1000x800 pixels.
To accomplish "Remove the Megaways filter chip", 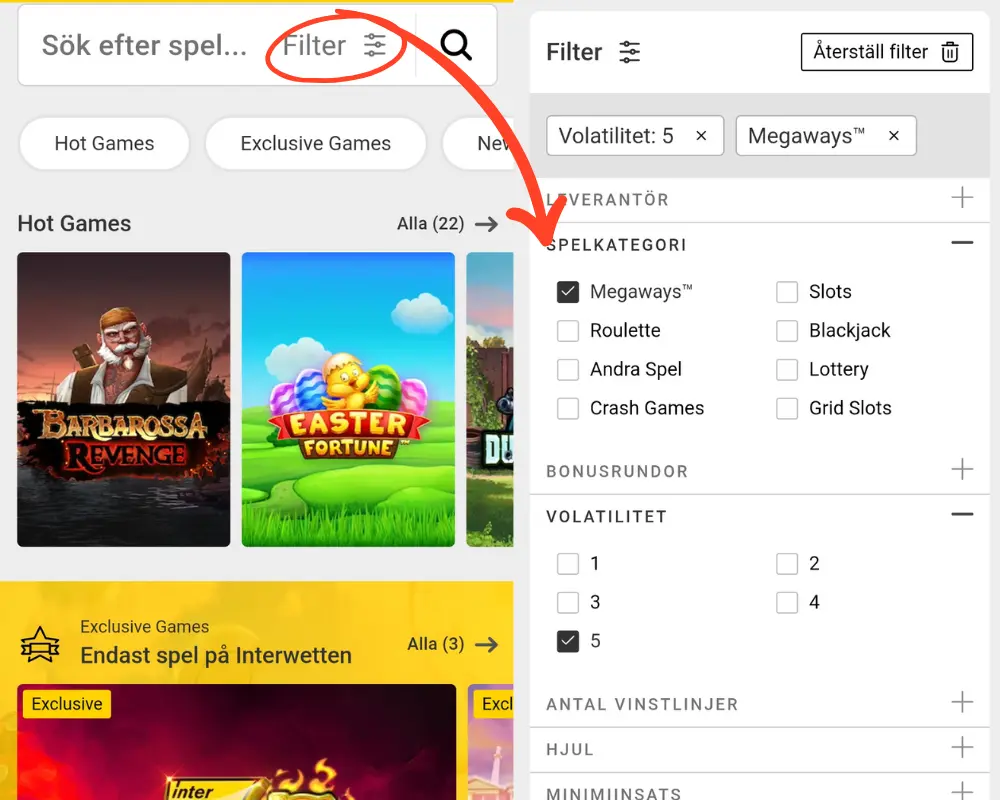I will coord(893,135).
